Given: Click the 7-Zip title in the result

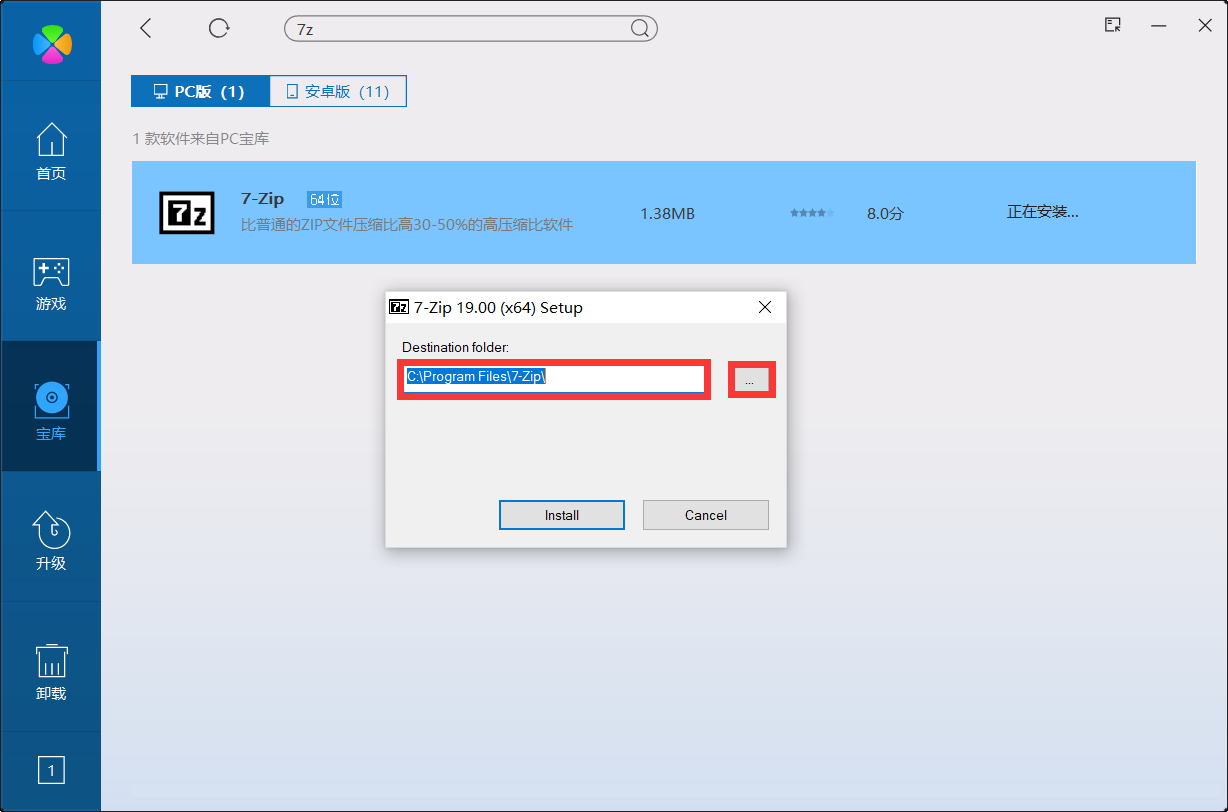Looking at the screenshot, I should coord(262,199).
